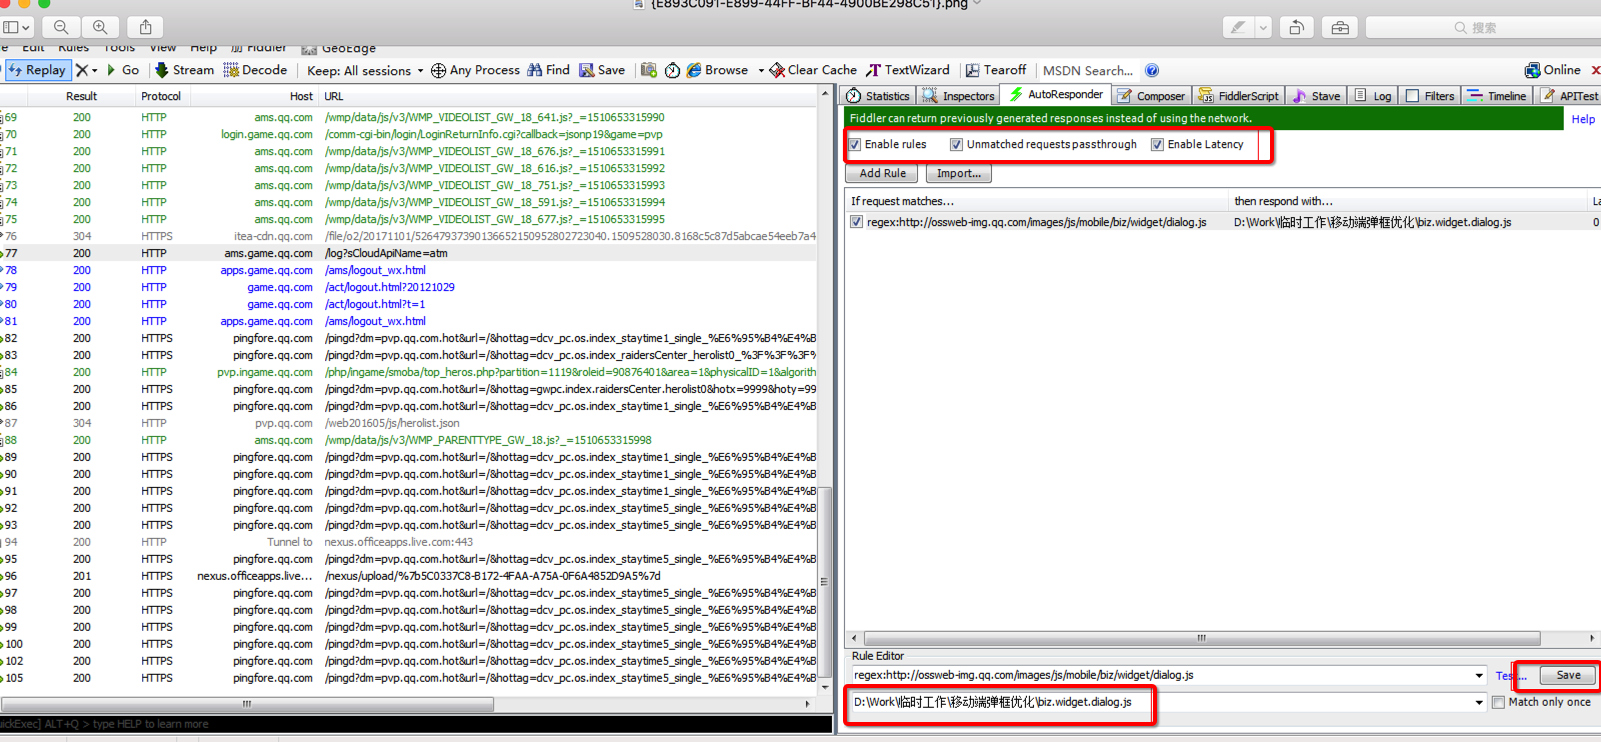Click the camera screenshot toolbar icon
The image size is (1601, 742).
649,70
